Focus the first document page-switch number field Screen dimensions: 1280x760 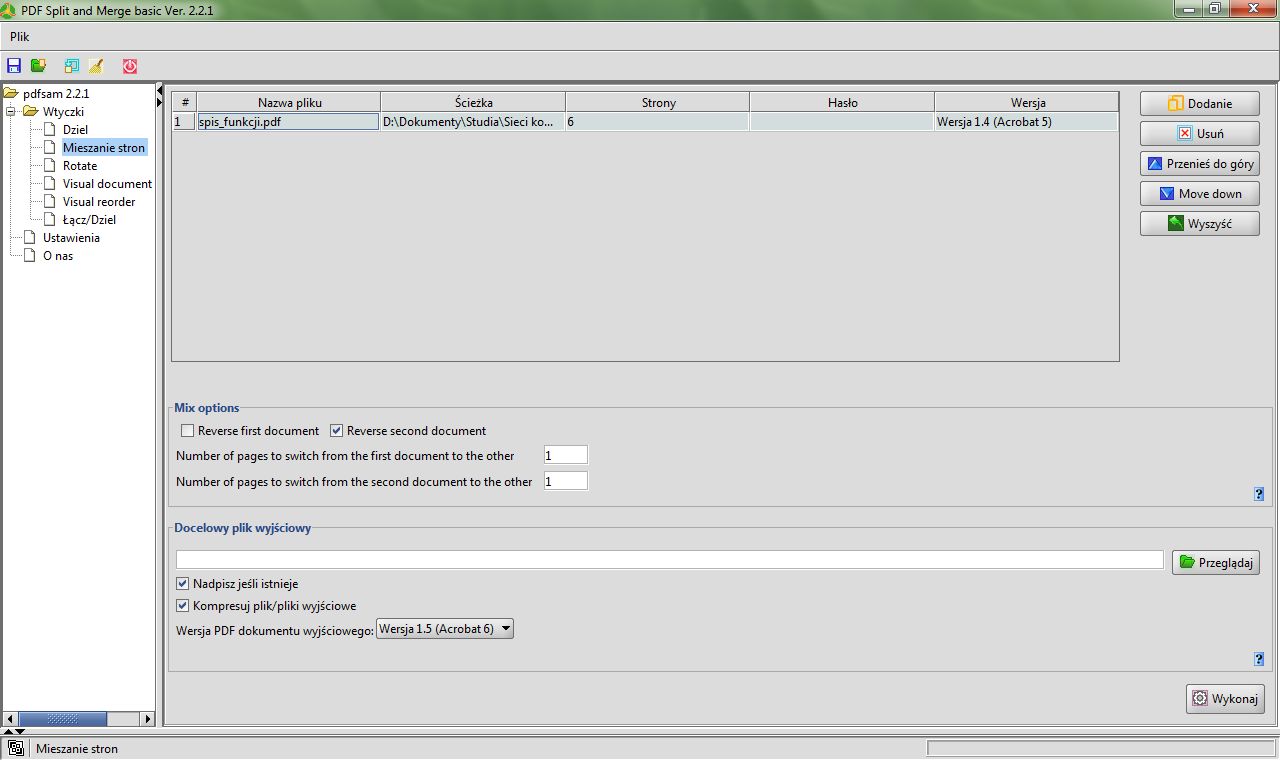(565, 455)
